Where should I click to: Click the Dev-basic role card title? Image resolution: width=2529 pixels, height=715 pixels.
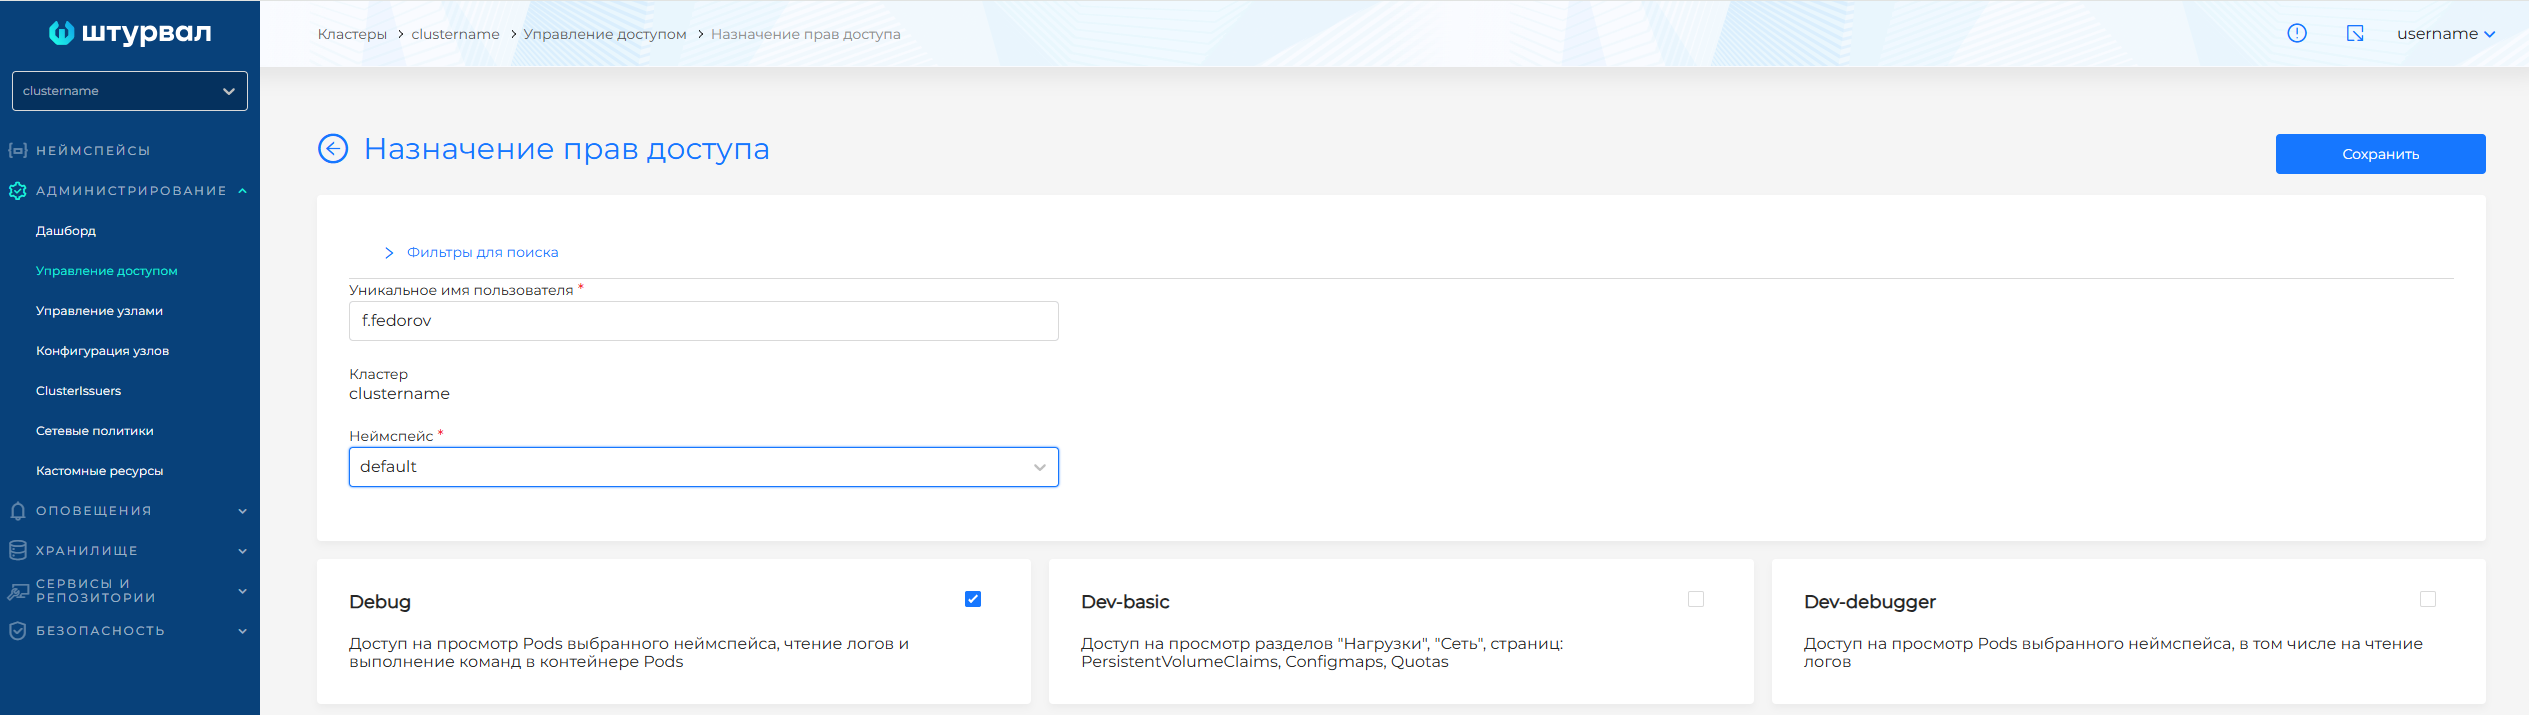(1125, 602)
